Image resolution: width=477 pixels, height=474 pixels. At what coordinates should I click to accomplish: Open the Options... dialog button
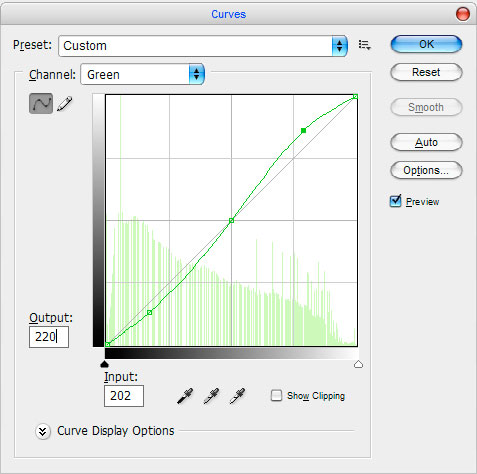[426, 170]
